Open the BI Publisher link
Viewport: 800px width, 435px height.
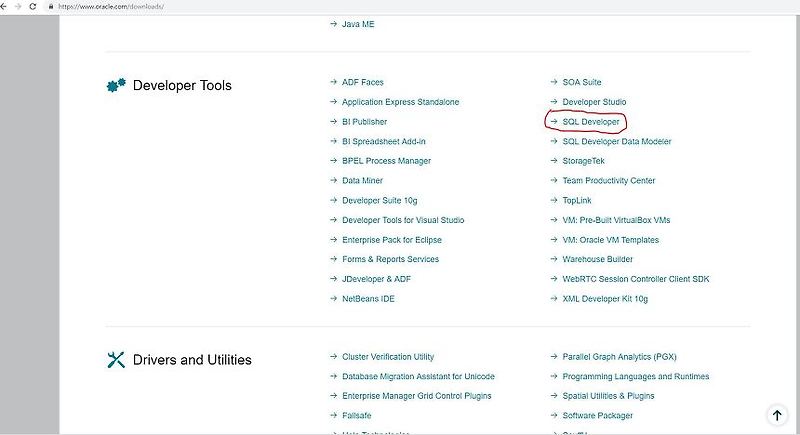[x=364, y=122]
